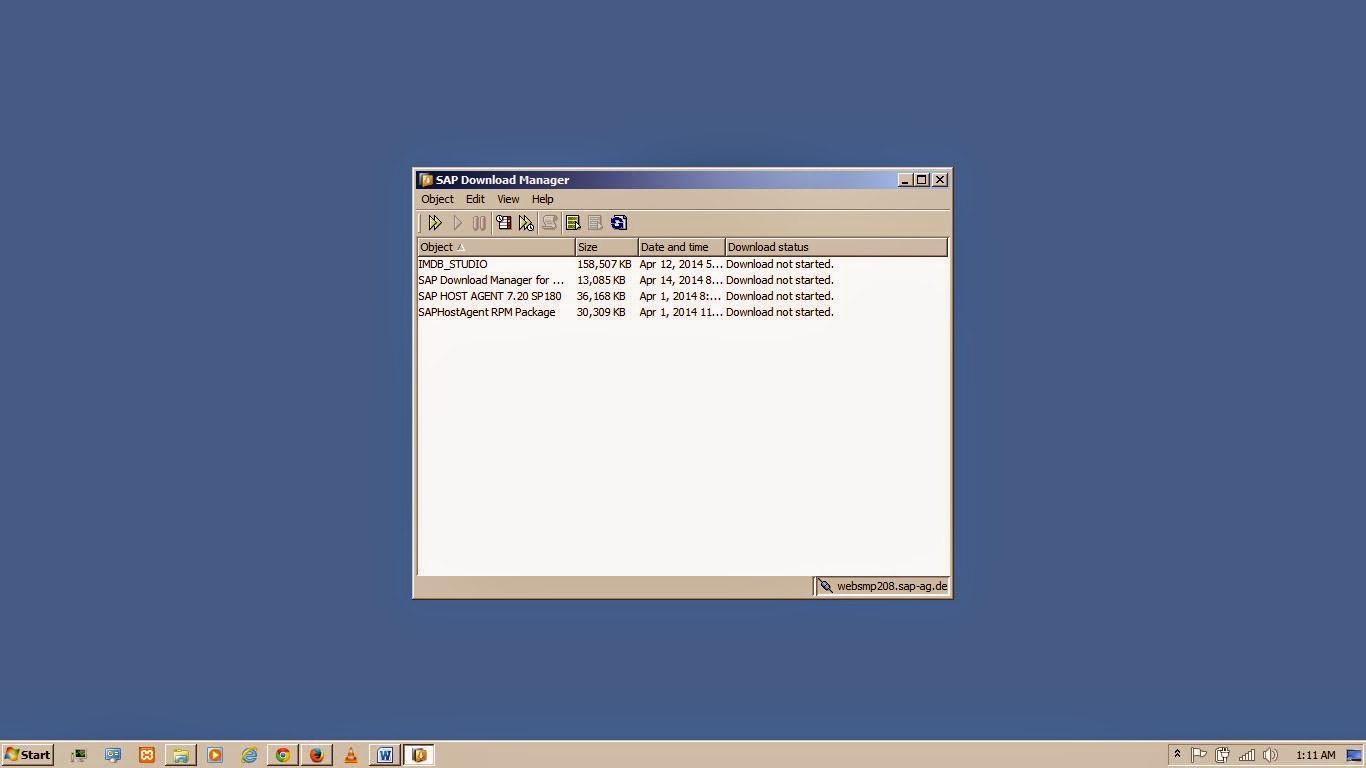Show hidden tray icons chevron
This screenshot has height=768, width=1366.
1177,755
